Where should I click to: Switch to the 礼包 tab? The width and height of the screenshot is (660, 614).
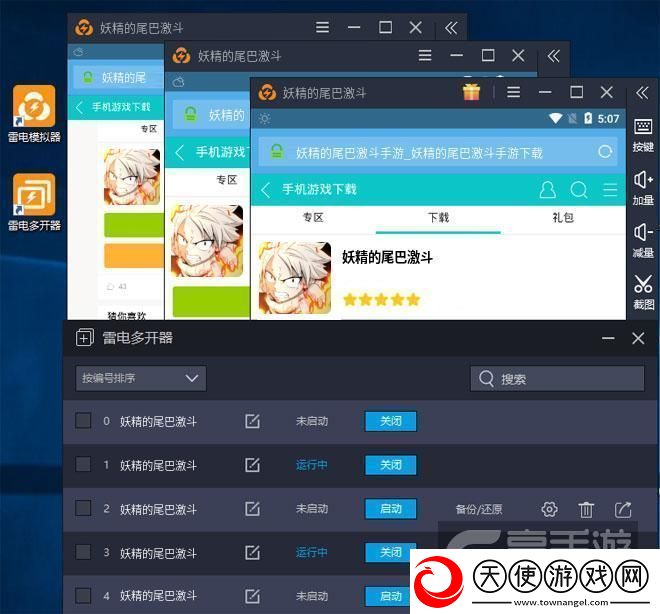[x=563, y=218]
